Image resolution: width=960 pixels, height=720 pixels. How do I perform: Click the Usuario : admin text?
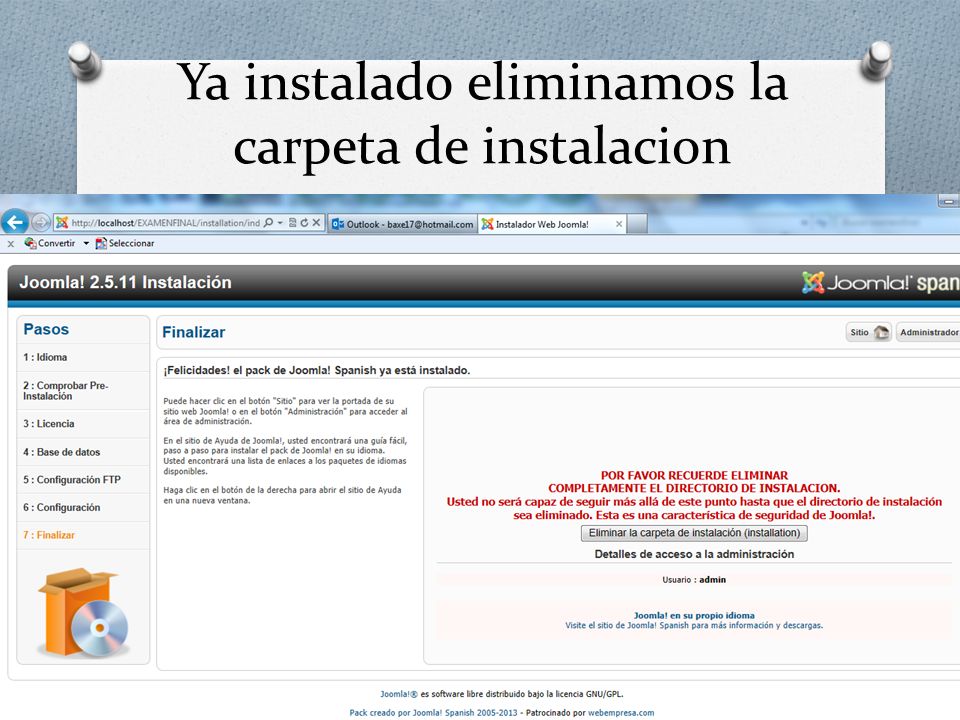(694, 579)
